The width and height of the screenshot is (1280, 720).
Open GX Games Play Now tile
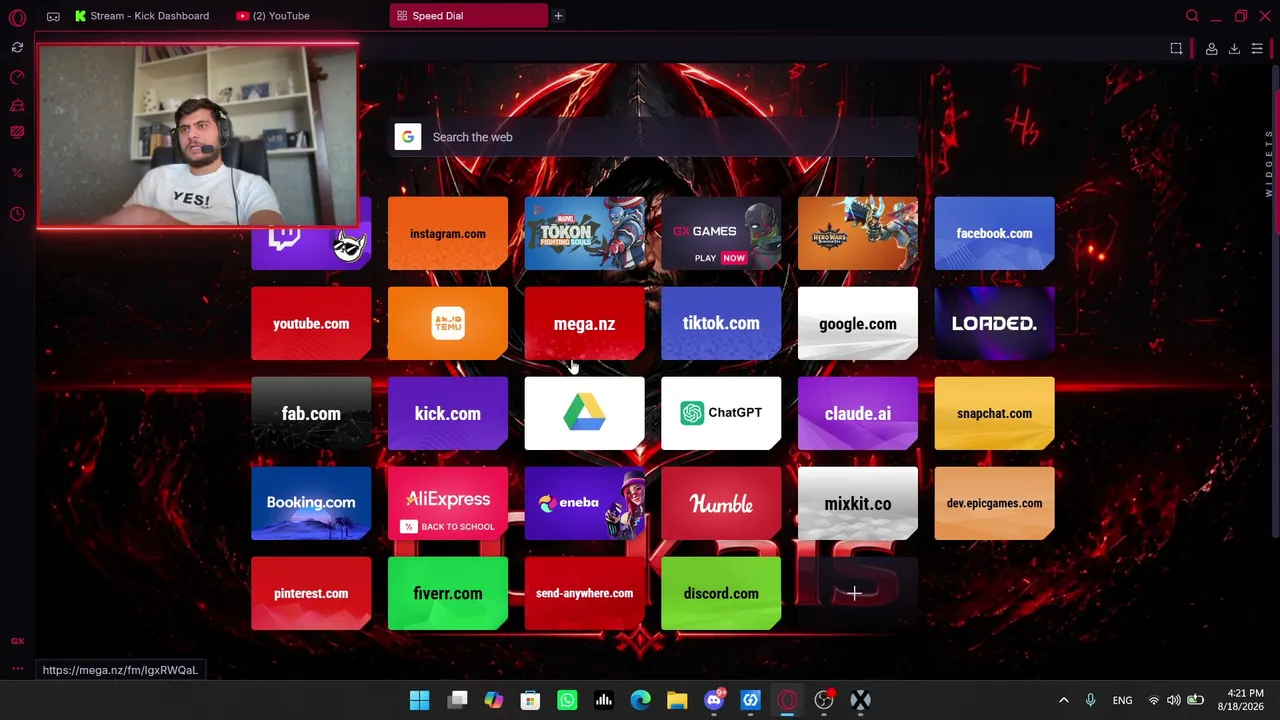(x=721, y=233)
